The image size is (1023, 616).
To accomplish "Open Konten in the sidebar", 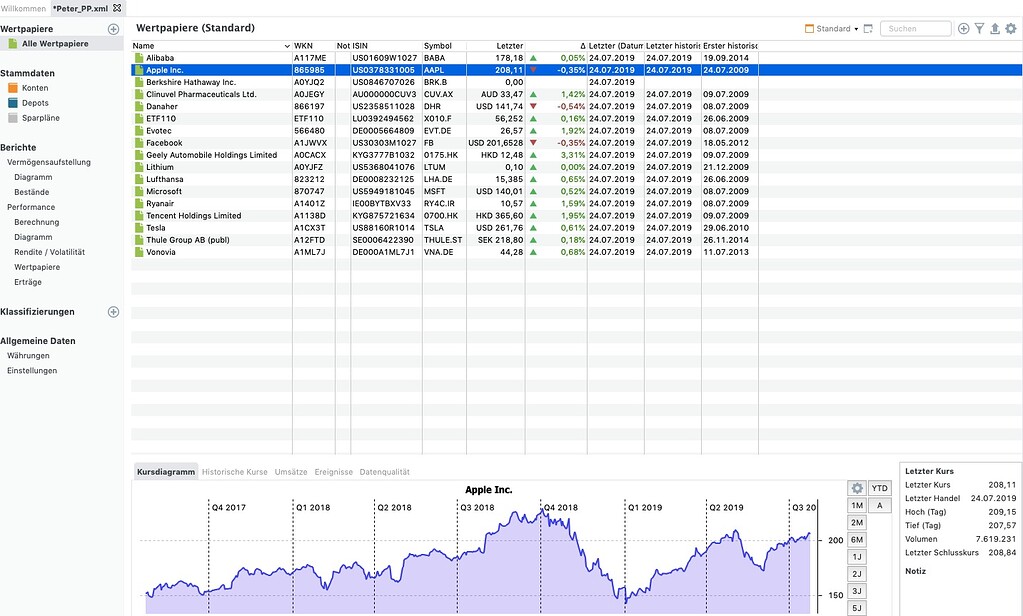I will pyautogui.click(x=35, y=88).
